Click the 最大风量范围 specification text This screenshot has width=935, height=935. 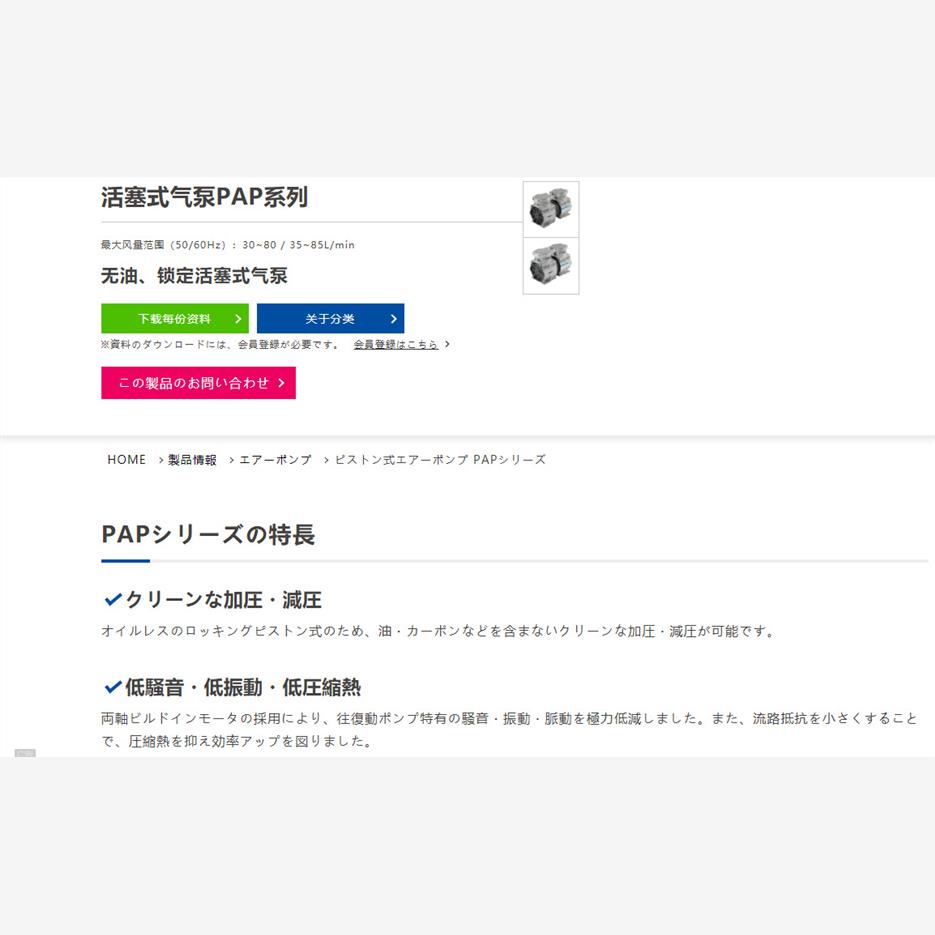point(228,245)
